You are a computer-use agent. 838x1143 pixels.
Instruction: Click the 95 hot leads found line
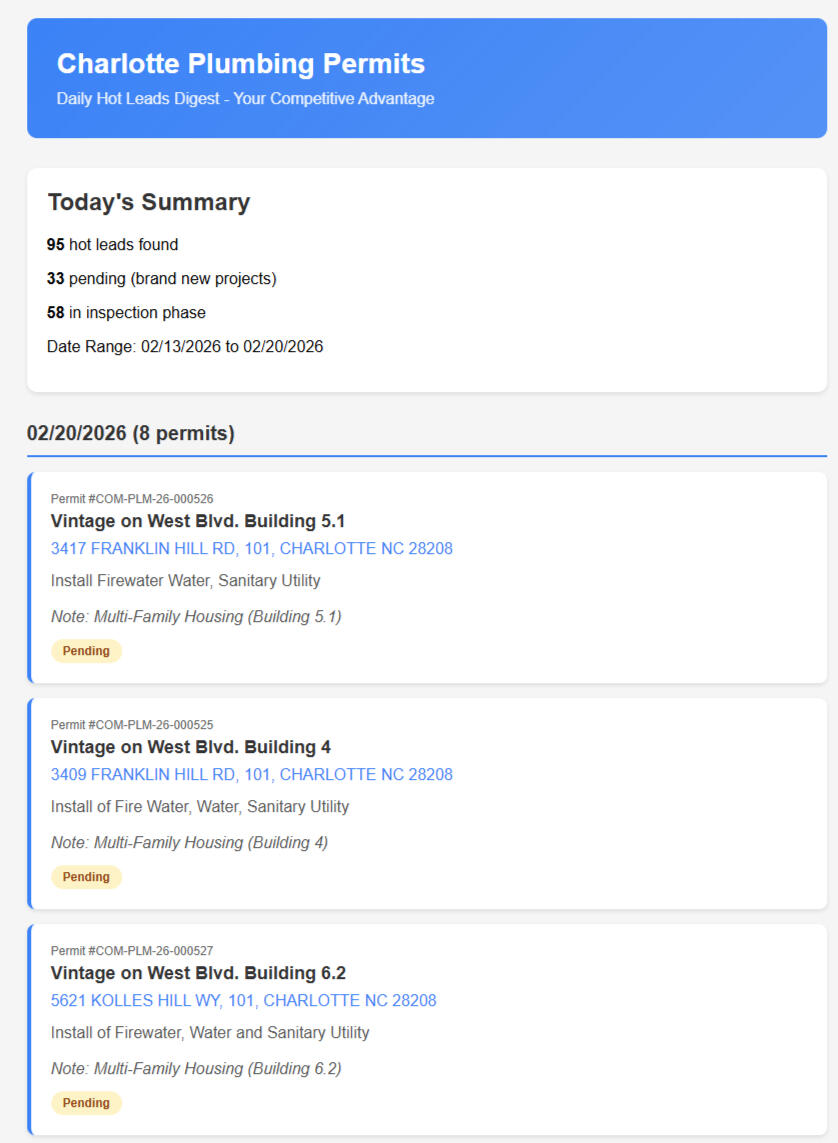click(112, 245)
